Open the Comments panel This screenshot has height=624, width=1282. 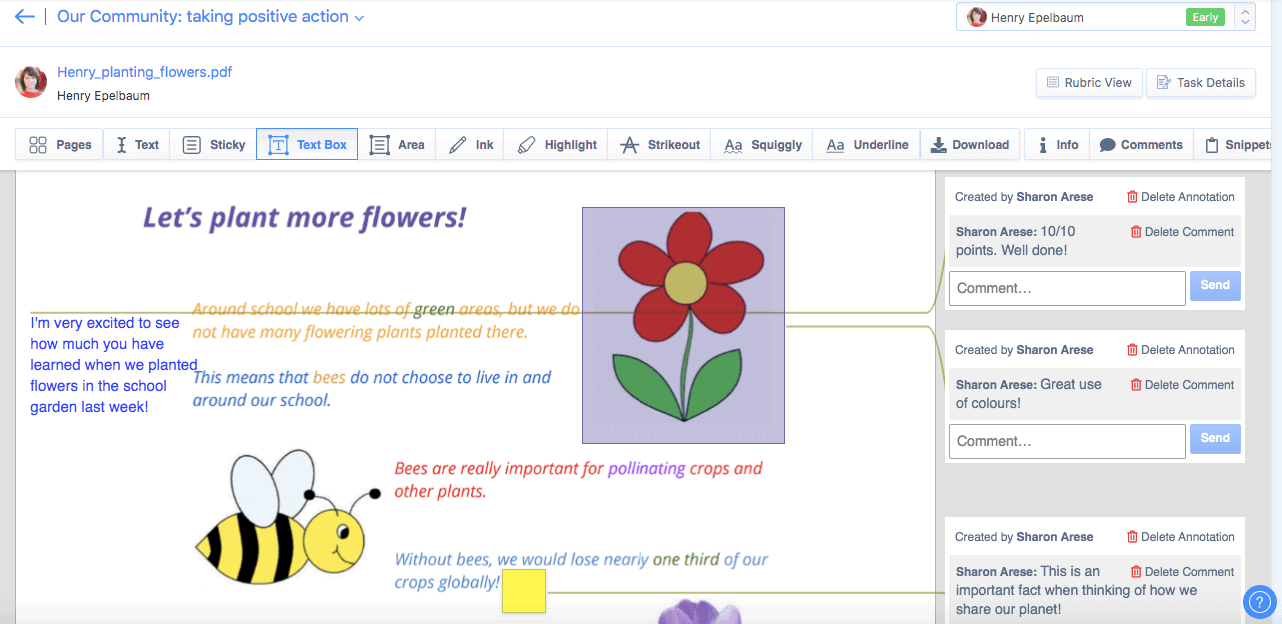pos(1140,145)
